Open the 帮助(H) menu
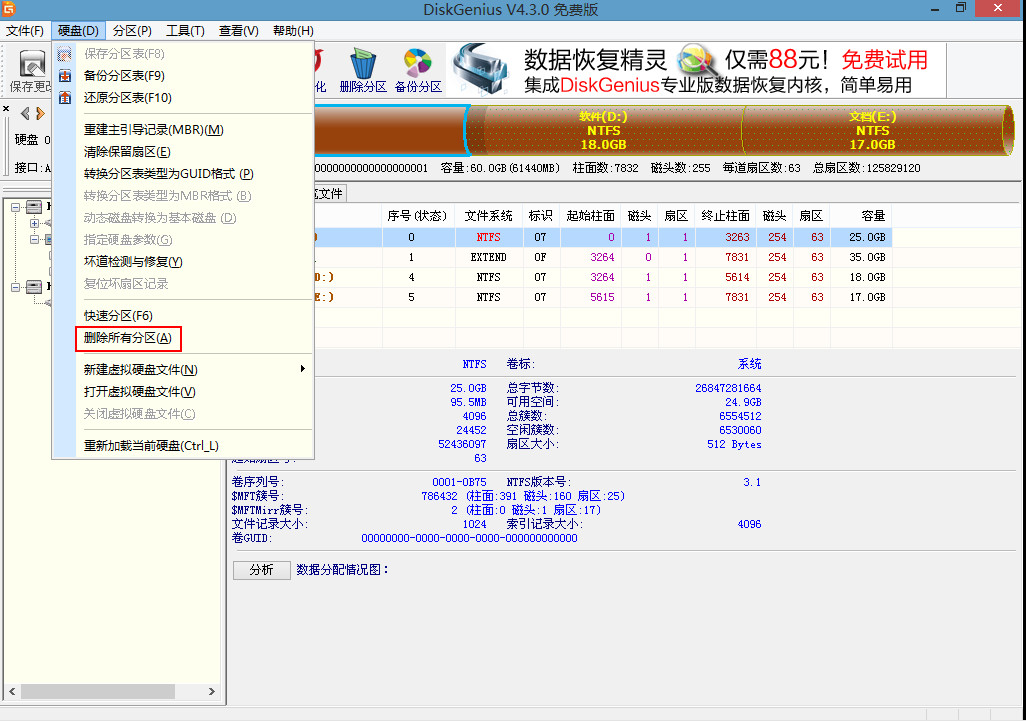Image resolution: width=1026 pixels, height=721 pixels. [x=293, y=31]
